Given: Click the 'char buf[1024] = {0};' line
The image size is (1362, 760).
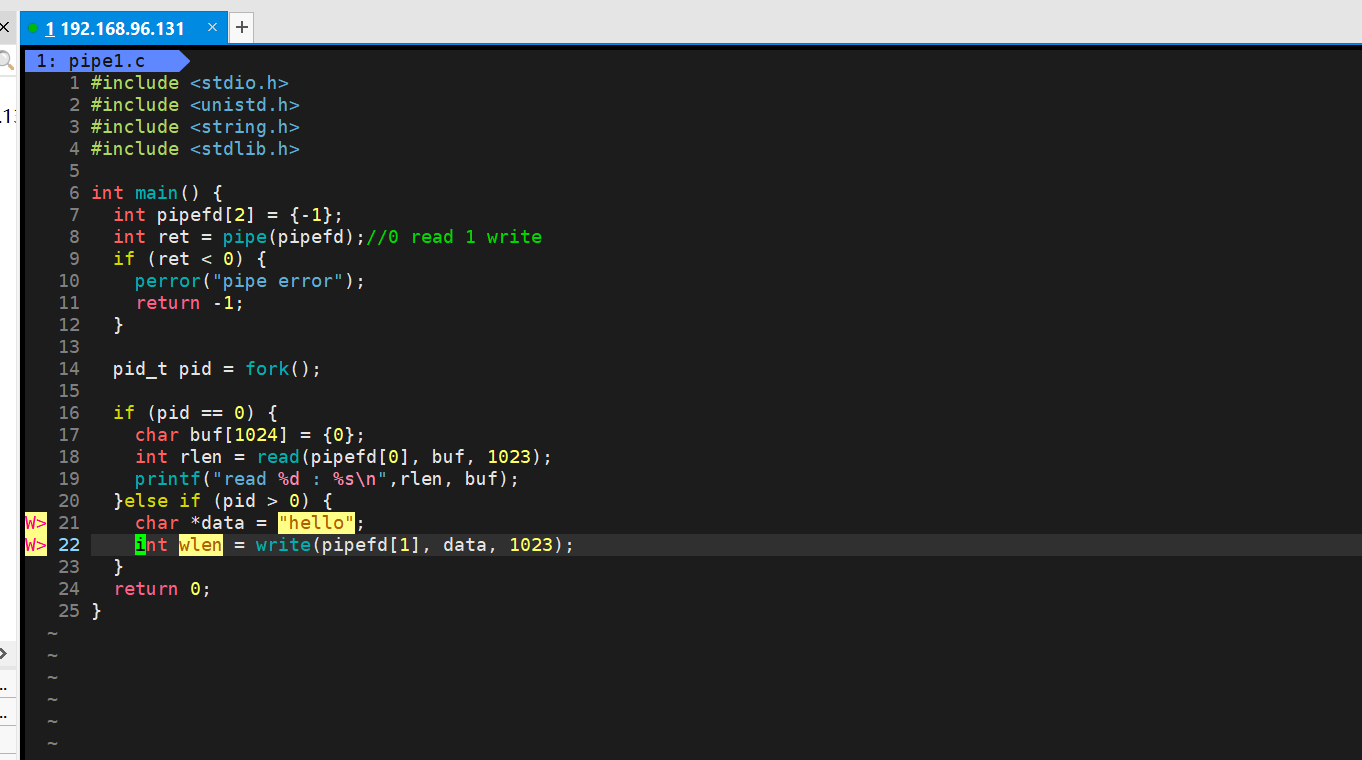Looking at the screenshot, I should tap(250, 435).
